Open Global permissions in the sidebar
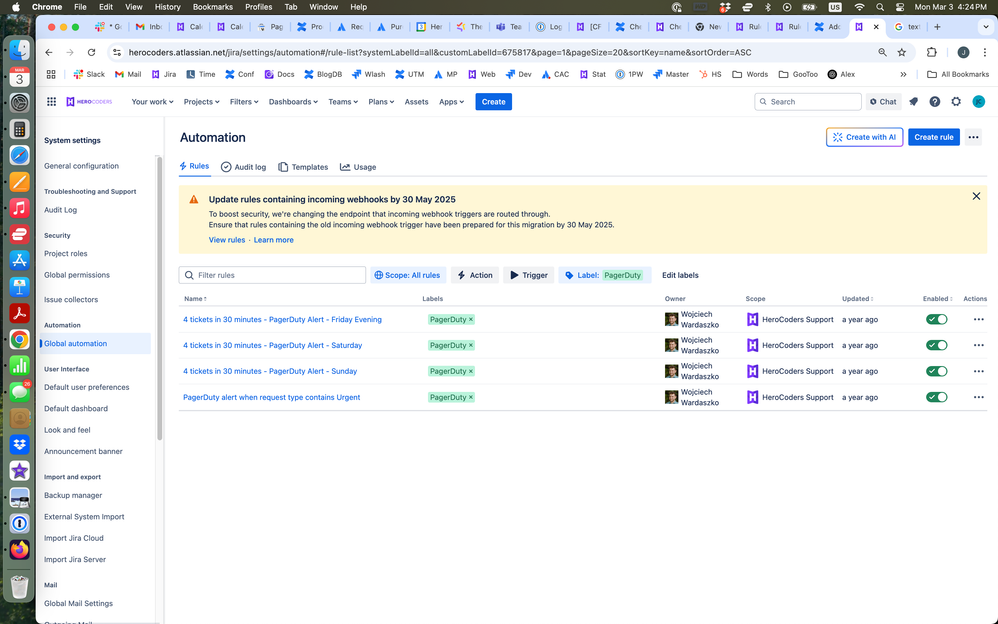 point(77,275)
